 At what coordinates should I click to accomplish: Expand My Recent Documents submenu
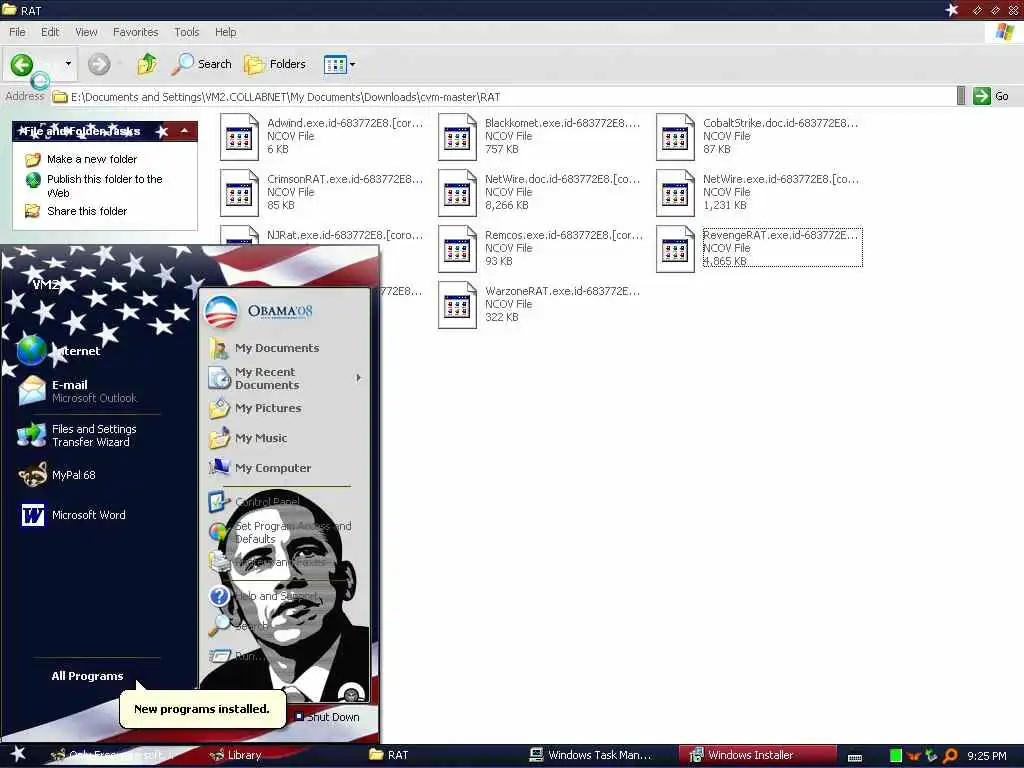(285, 378)
